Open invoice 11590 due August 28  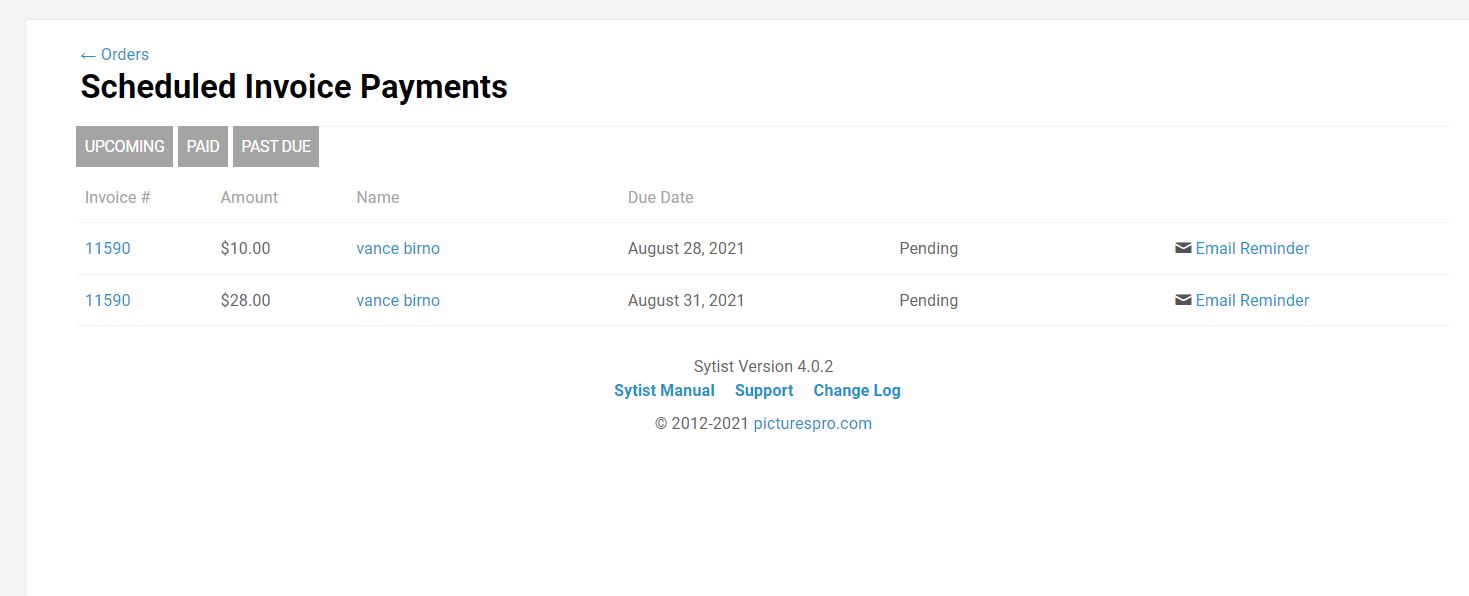tap(107, 248)
